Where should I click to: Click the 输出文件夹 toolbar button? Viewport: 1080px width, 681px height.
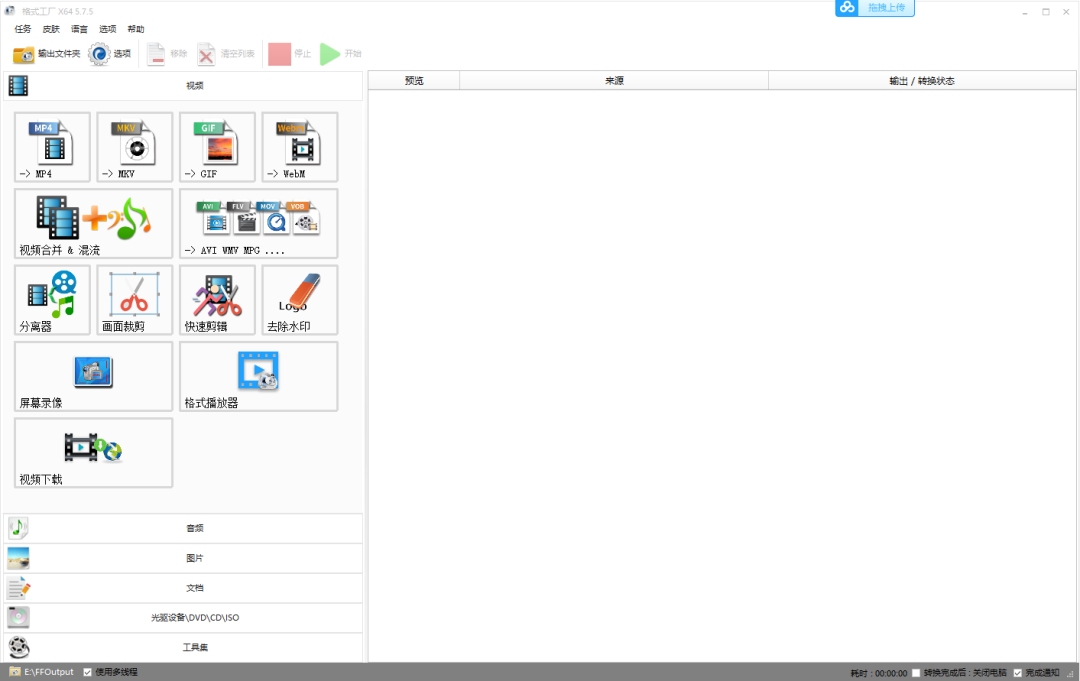[x=46, y=54]
